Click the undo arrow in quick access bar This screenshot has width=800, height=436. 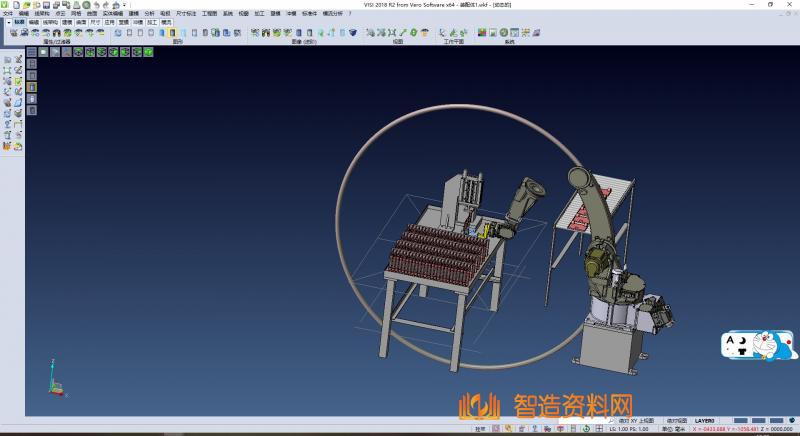(x=96, y=5)
